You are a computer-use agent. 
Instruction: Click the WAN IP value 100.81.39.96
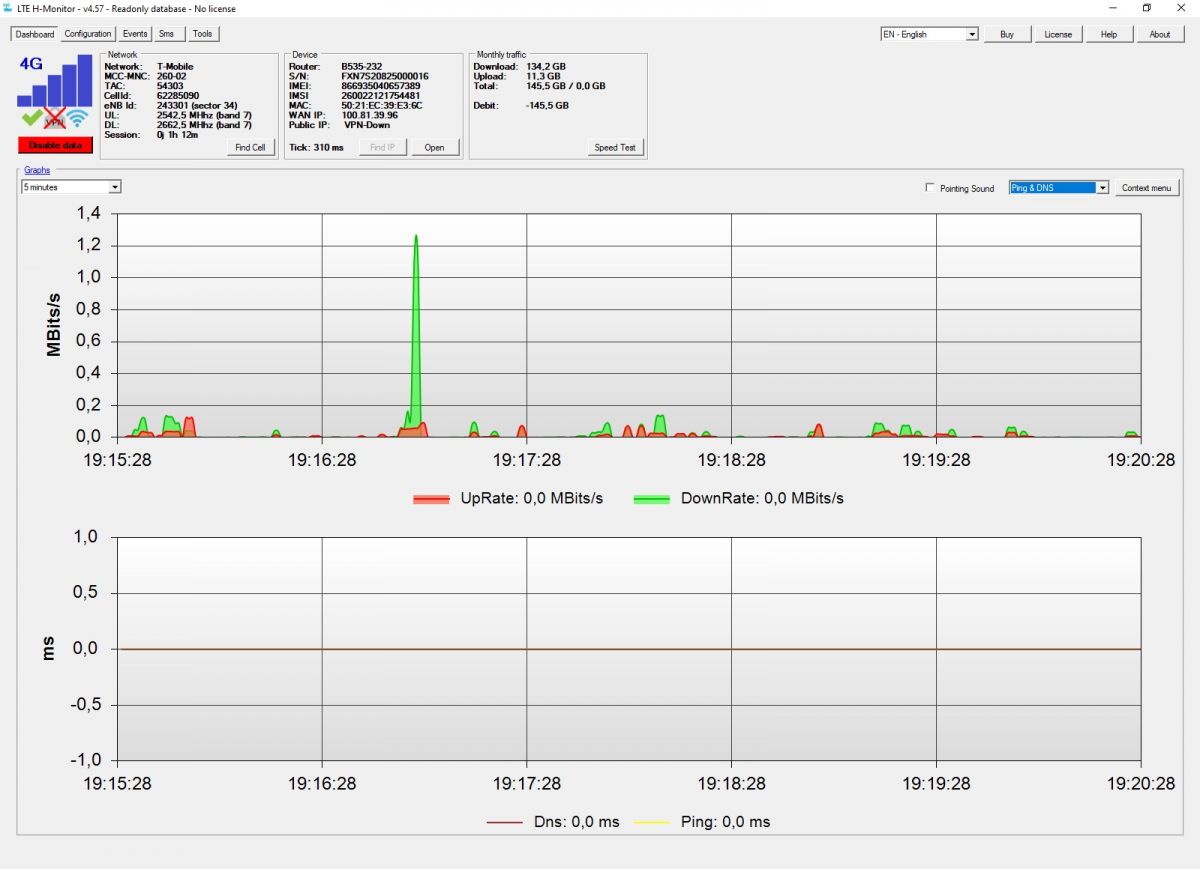[x=369, y=115]
